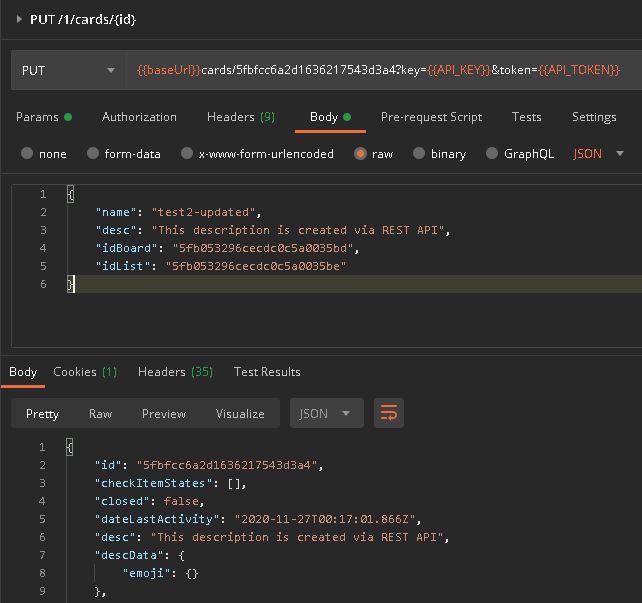
Task: Select the GraphQL body radio option
Action: 491,154
